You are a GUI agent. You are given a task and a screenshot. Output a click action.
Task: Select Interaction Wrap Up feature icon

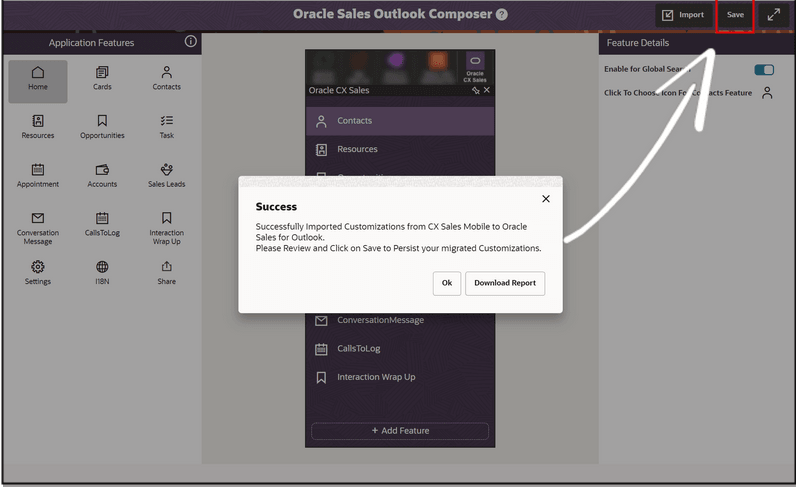[x=167, y=229]
